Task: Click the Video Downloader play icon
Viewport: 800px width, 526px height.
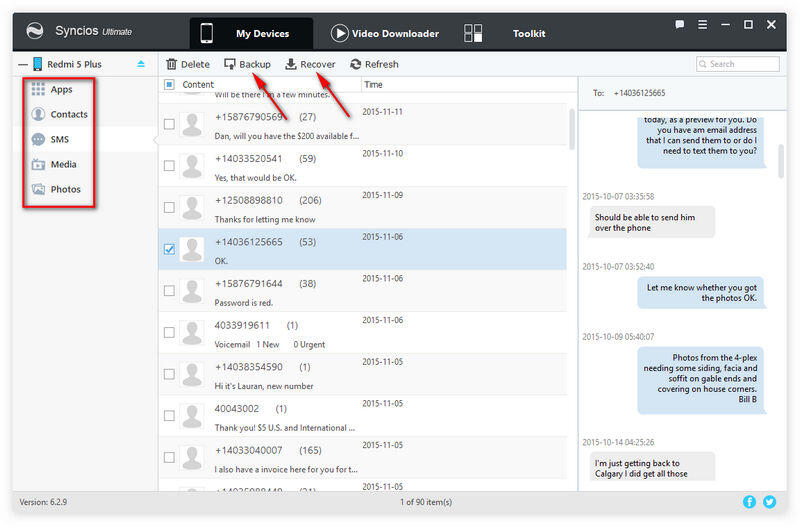Action: 339,33
